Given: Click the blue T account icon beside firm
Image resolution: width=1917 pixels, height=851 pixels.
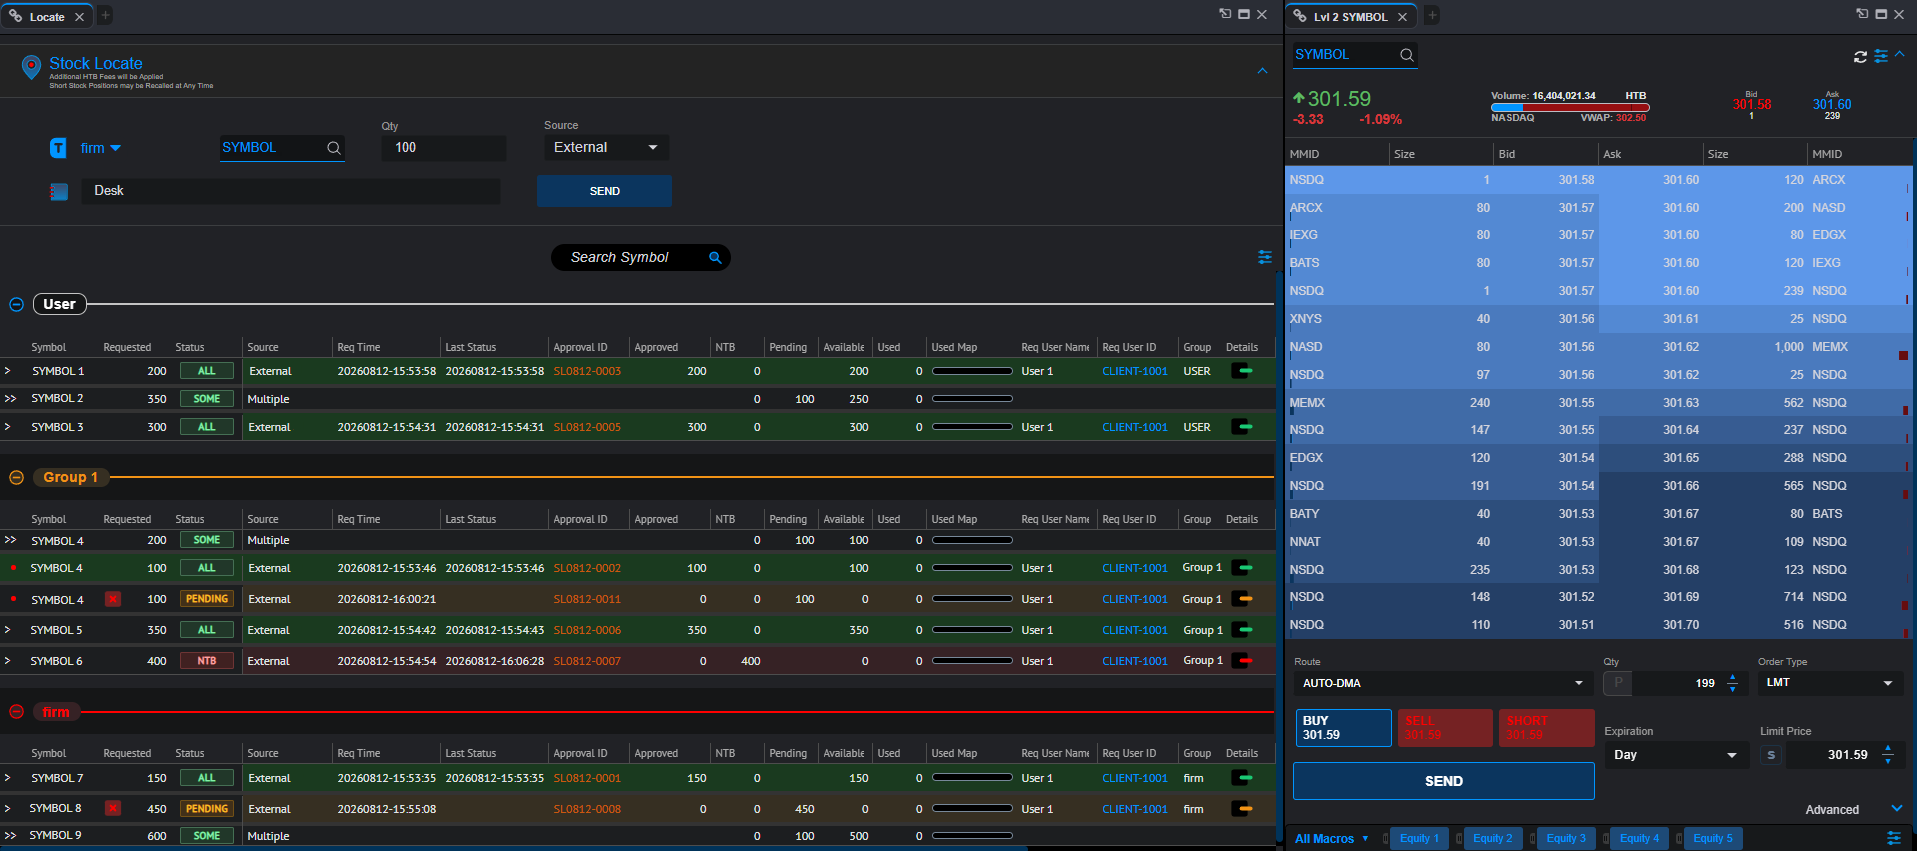Looking at the screenshot, I should coord(58,148).
